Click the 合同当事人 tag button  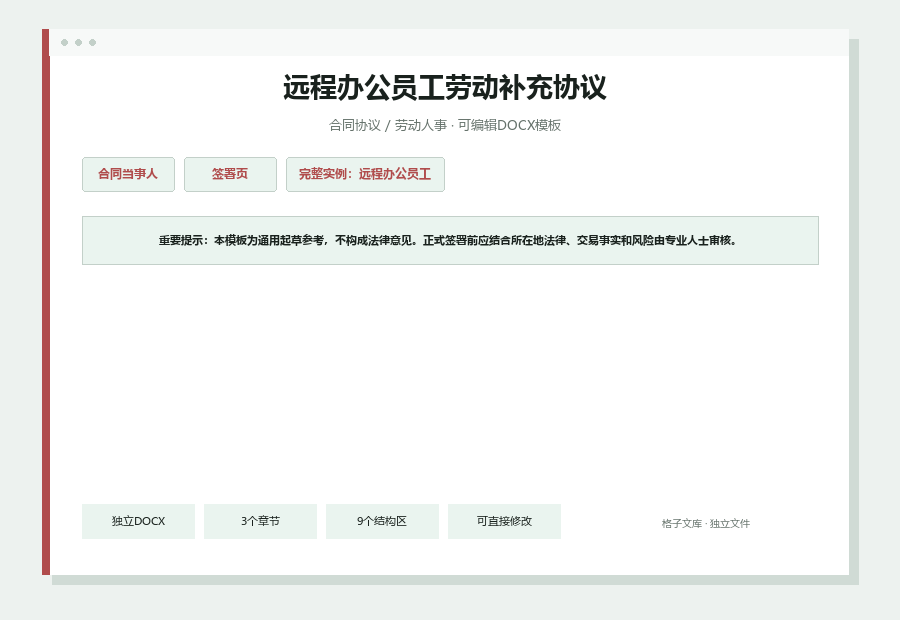pyautogui.click(x=128, y=175)
